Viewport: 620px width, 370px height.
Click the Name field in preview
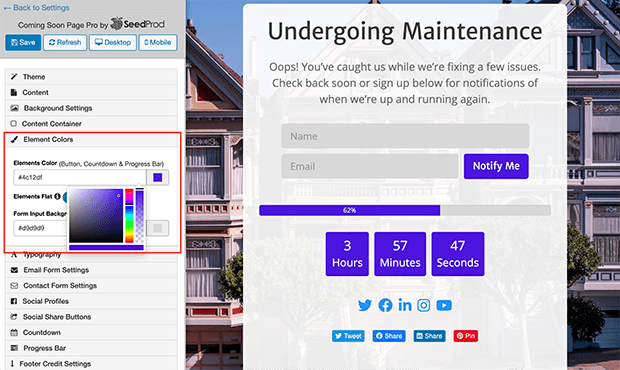405,136
